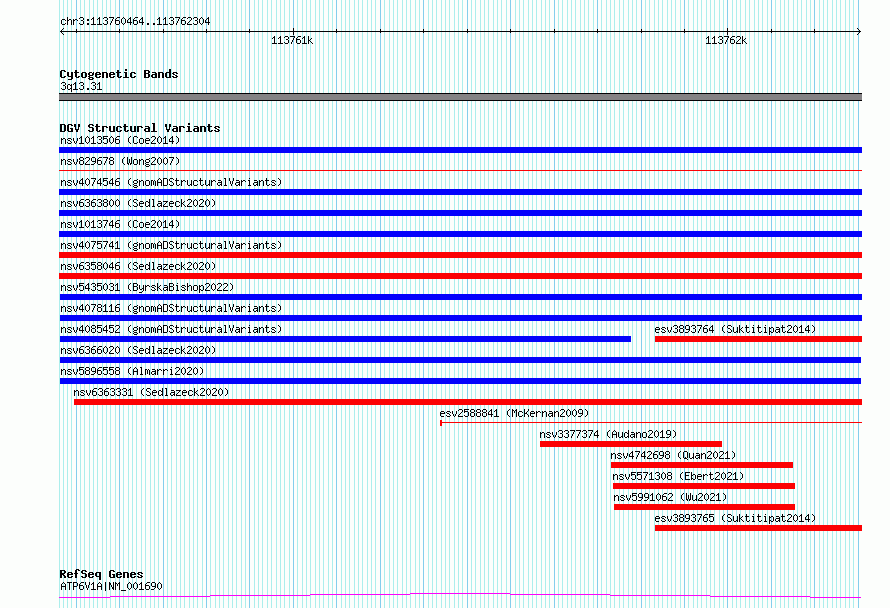
Task: Select the blue bar beneath nsv4074546
Action: click(x=460, y=192)
